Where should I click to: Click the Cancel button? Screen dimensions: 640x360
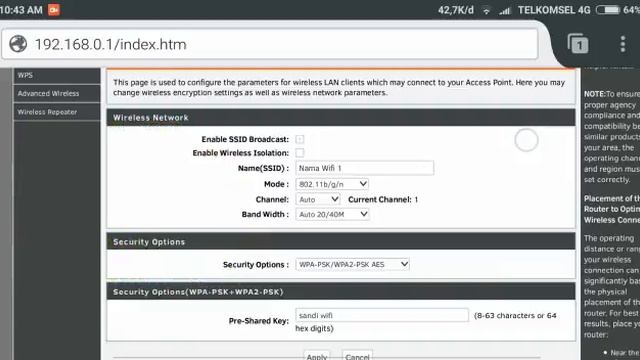pos(357,356)
